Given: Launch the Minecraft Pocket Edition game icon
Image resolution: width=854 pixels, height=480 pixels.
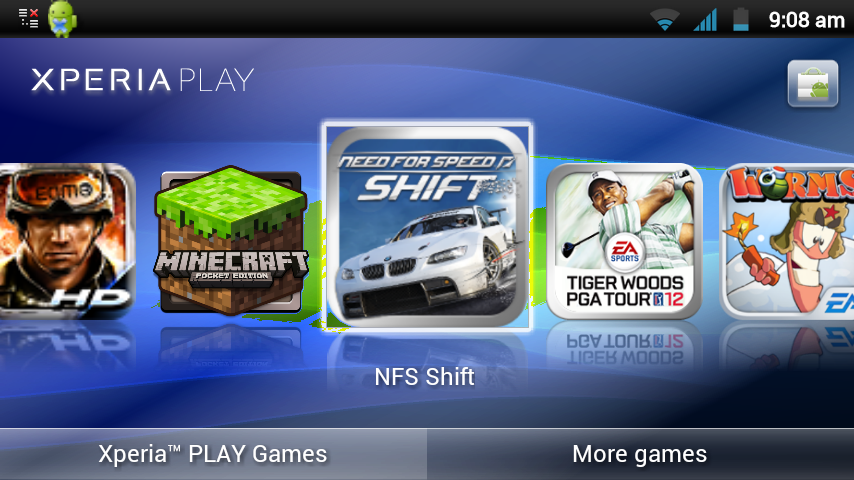Looking at the screenshot, I should (231, 241).
